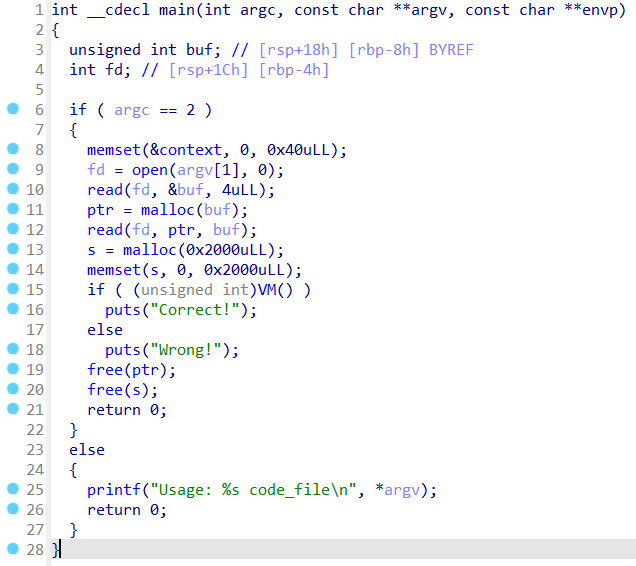Click the [rbp-8h] BYREF comment
This screenshot has height=566, width=636.
pyautogui.click(x=411, y=50)
